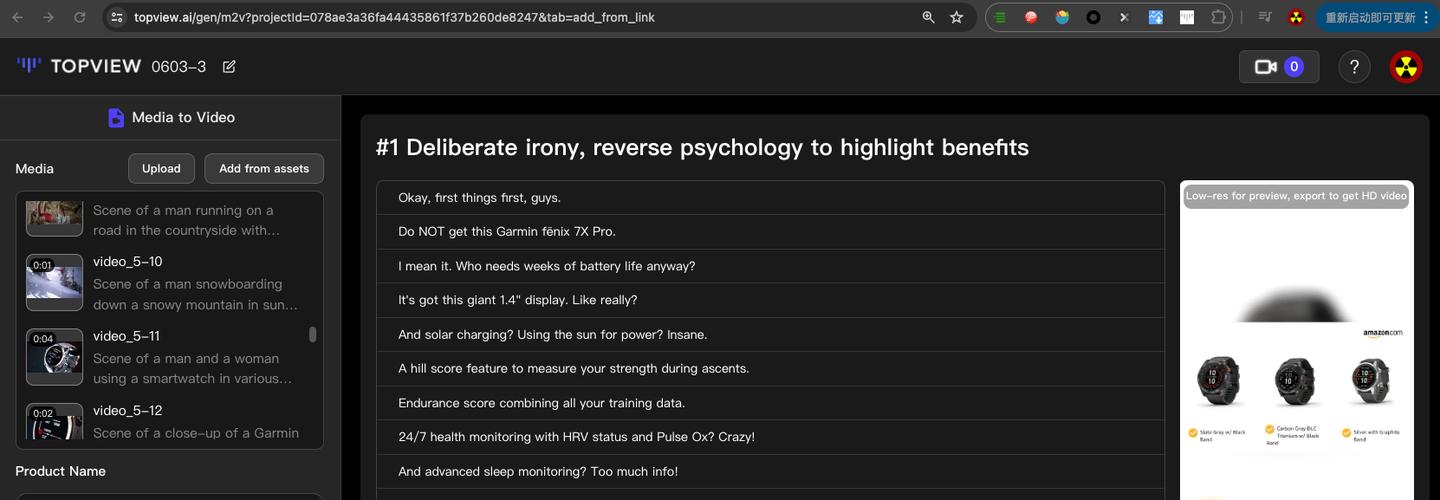Image resolution: width=1440 pixels, height=500 pixels.
Task: Open the blue image downloader extension
Action: pos(1155,17)
